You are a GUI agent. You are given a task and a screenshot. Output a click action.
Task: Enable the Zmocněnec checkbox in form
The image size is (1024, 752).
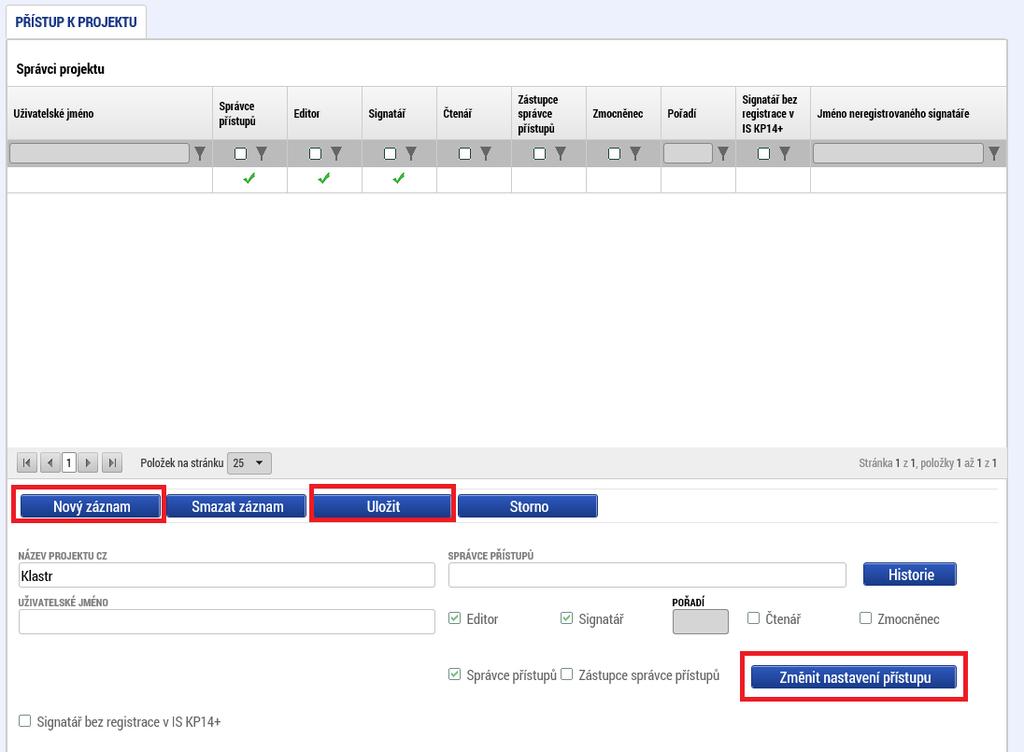865,618
